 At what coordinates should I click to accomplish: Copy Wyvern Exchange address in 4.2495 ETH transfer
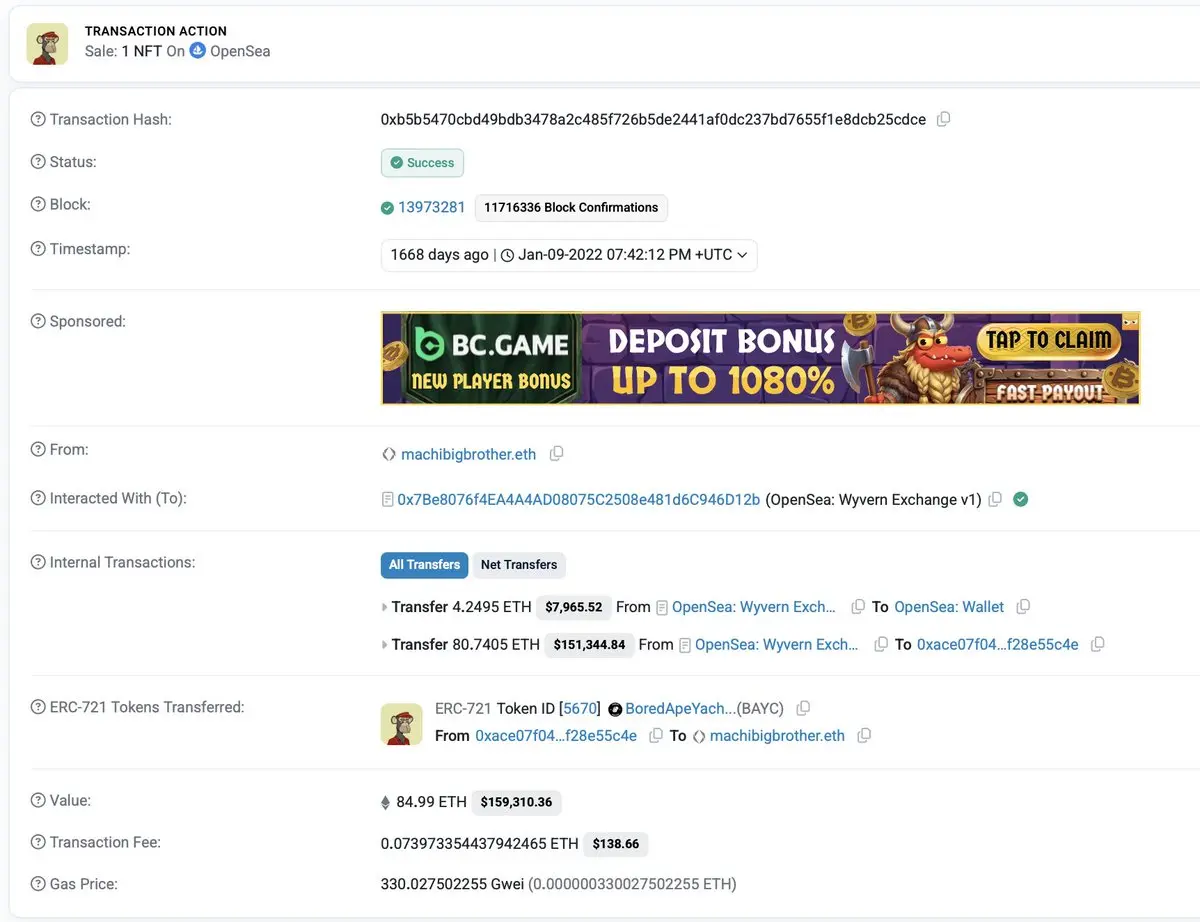[857, 607]
